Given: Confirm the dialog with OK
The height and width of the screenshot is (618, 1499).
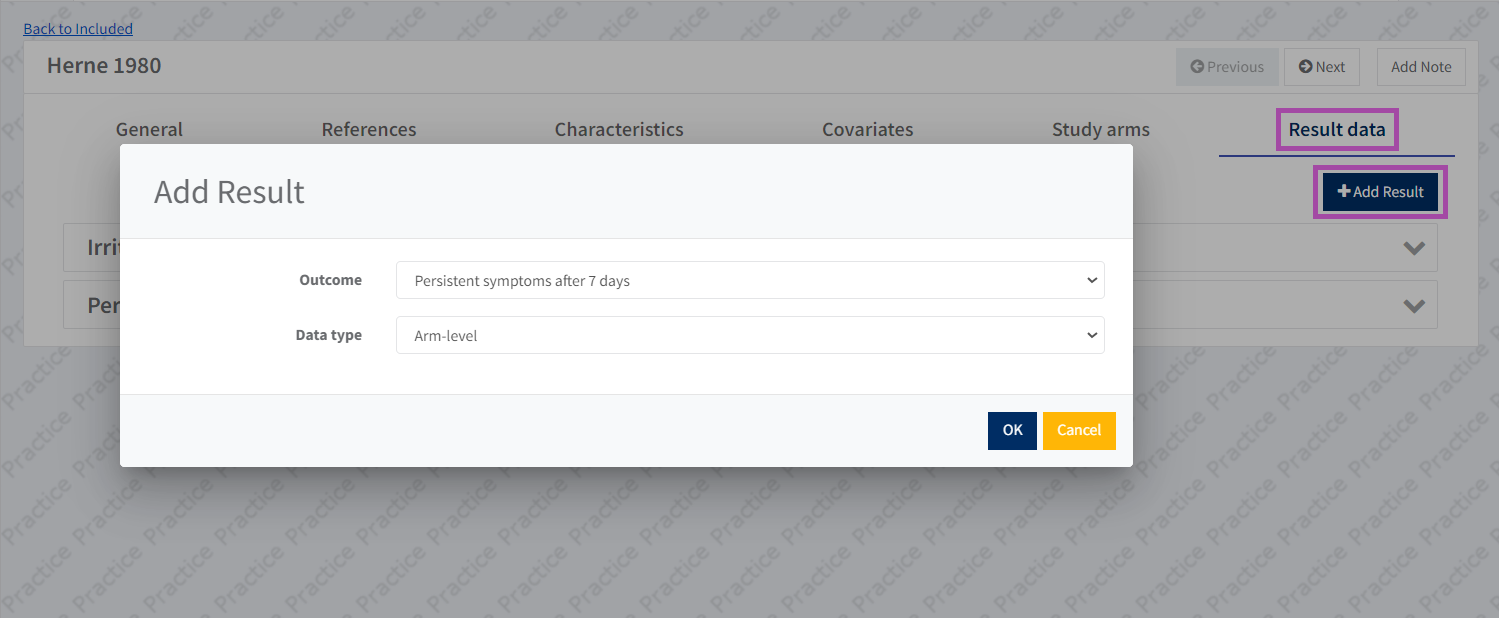Looking at the screenshot, I should point(1012,430).
